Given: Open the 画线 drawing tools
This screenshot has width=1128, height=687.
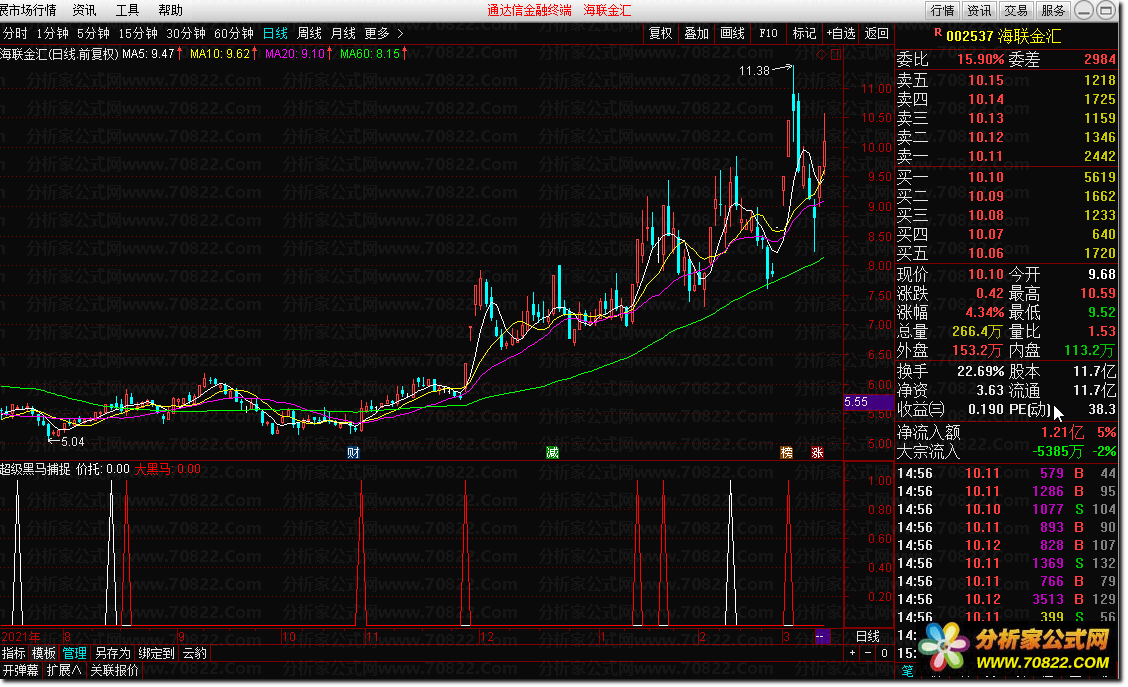Looking at the screenshot, I should click(732, 33).
